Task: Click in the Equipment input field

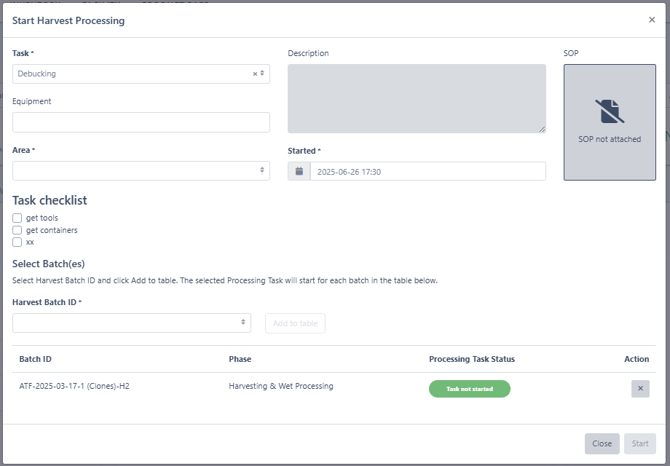Action: point(141,123)
